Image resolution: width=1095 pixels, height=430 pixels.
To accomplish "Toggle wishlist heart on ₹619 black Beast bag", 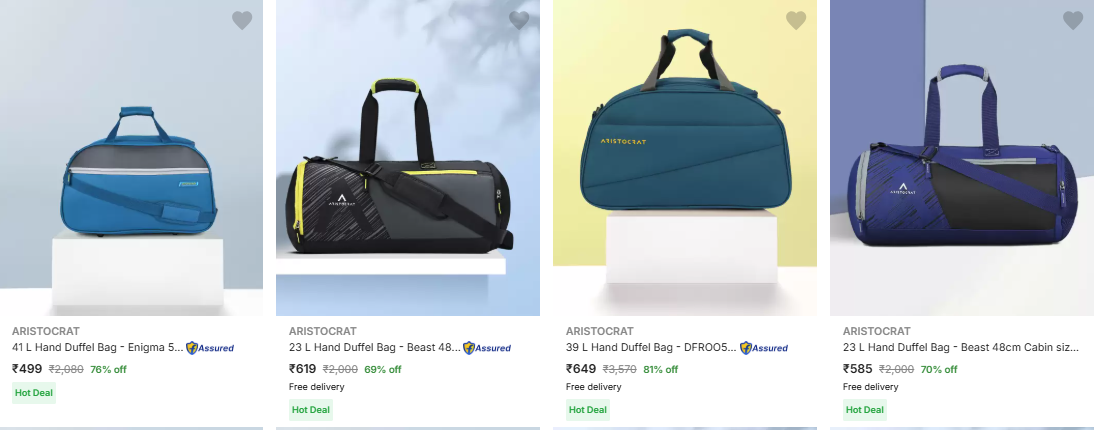I will 519,20.
